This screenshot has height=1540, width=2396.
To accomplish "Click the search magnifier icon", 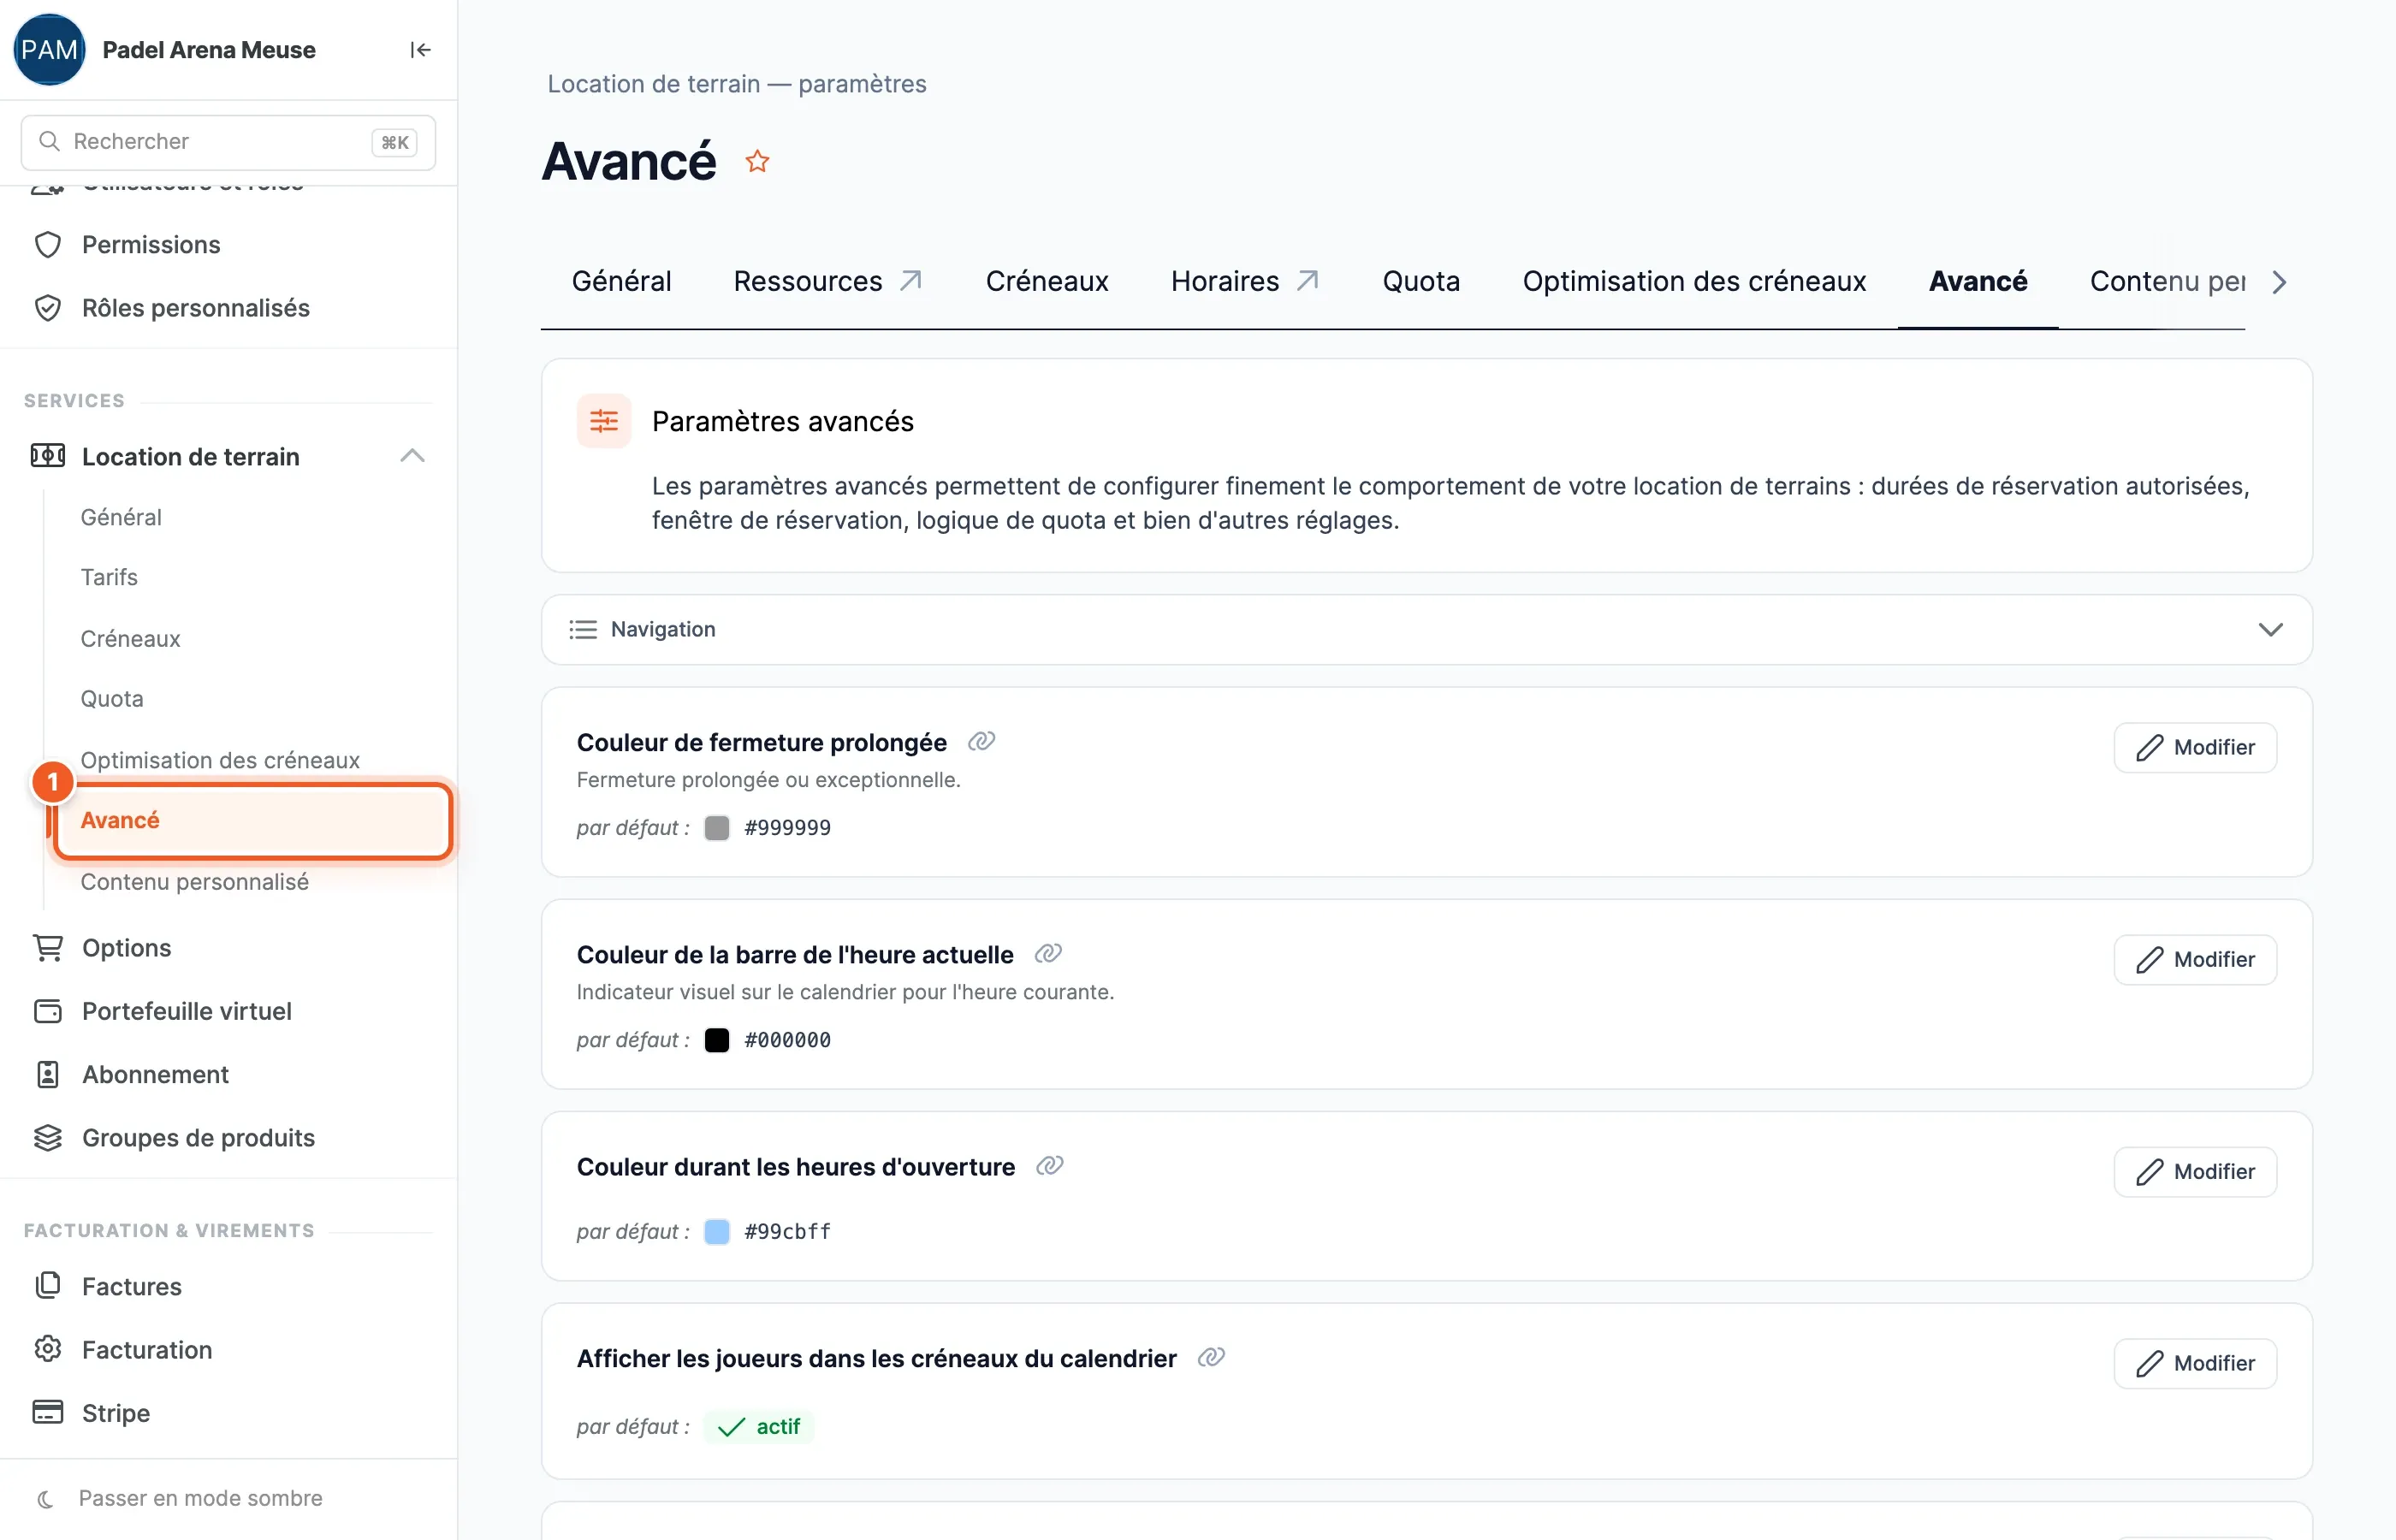I will [49, 141].
